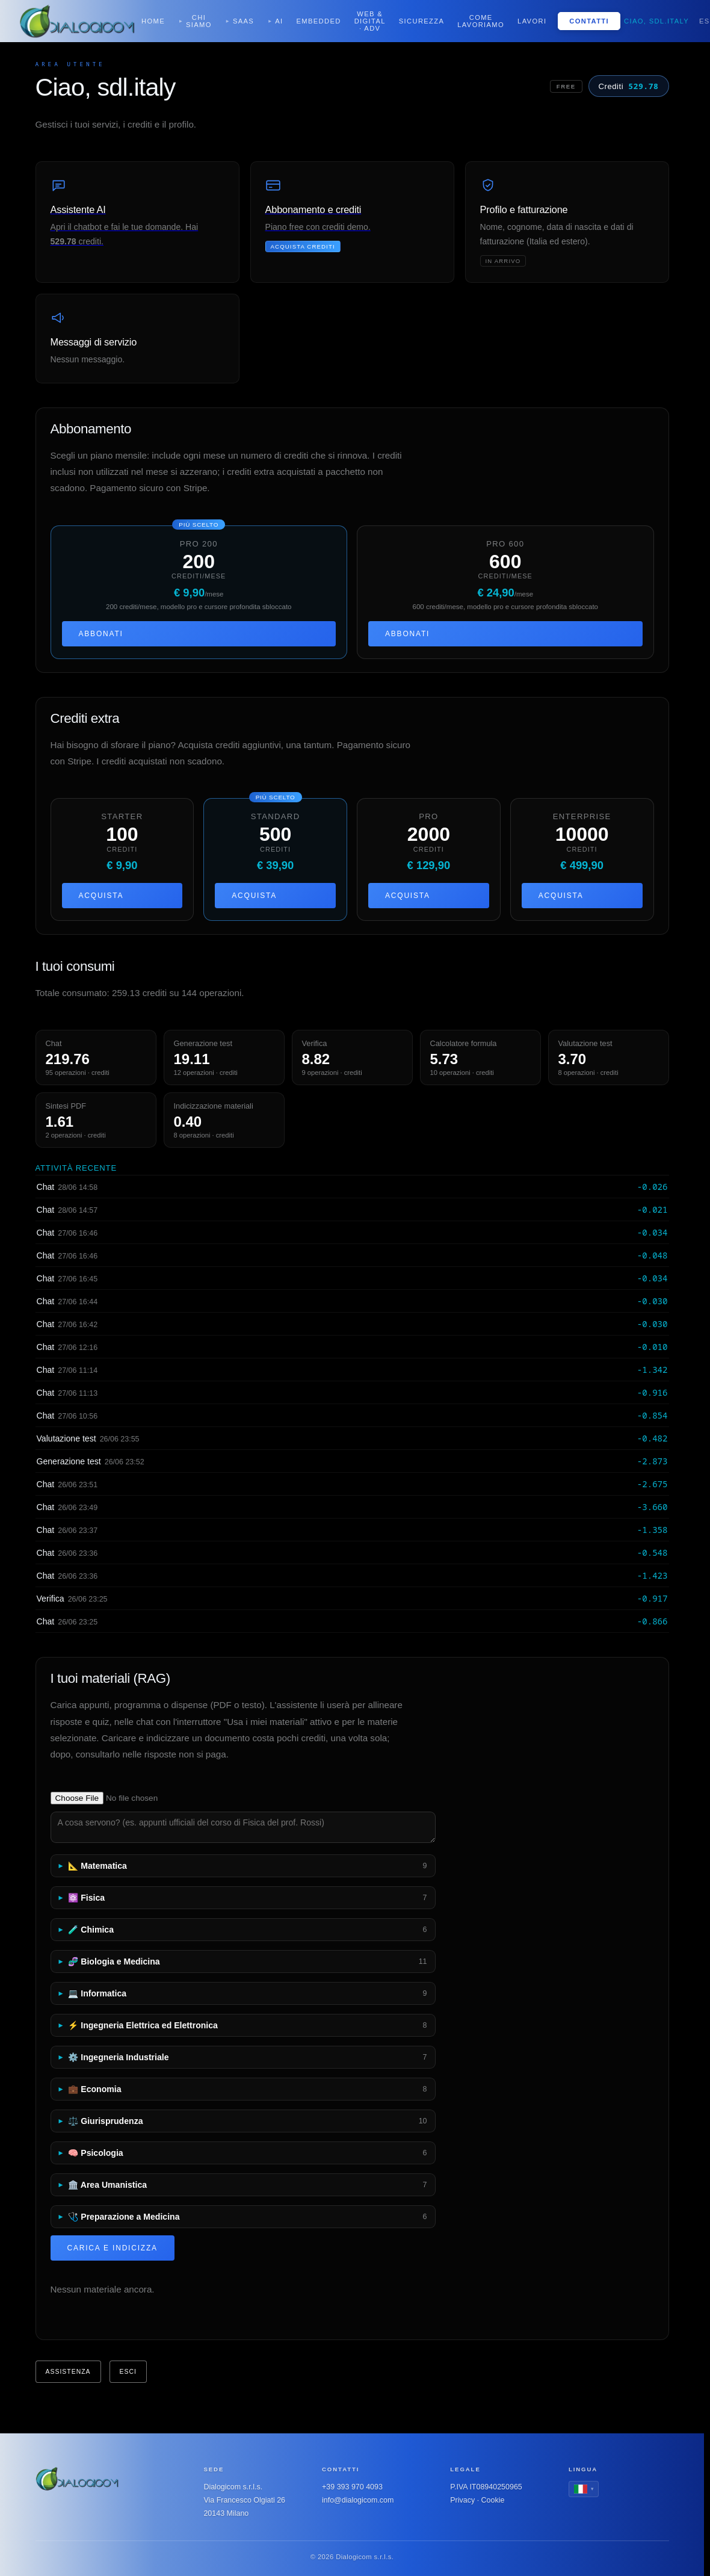Click the Dialogicom logo in the footer

pyautogui.click(x=77, y=2479)
